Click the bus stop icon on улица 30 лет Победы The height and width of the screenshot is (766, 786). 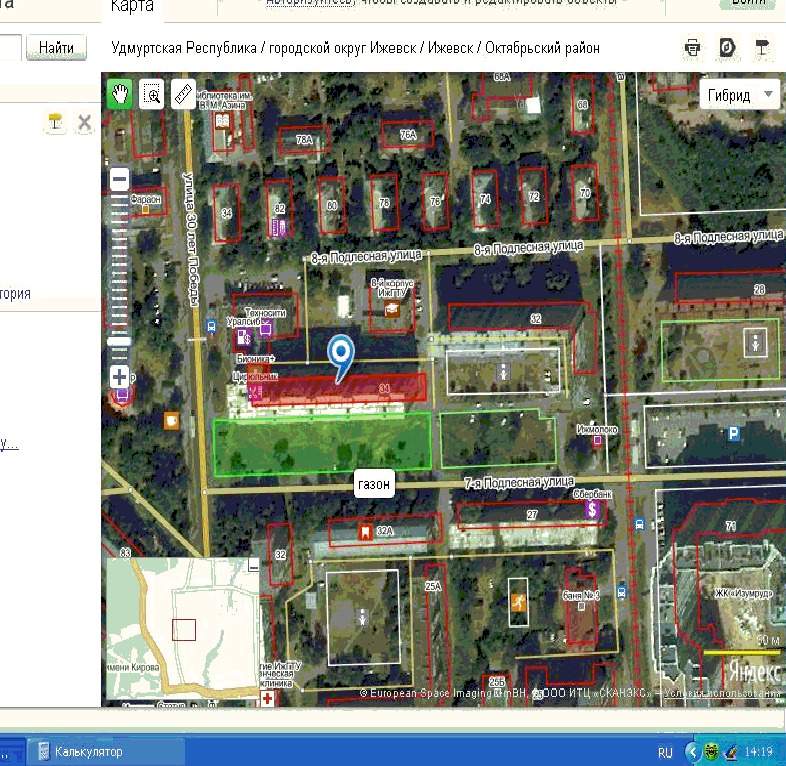[211, 327]
